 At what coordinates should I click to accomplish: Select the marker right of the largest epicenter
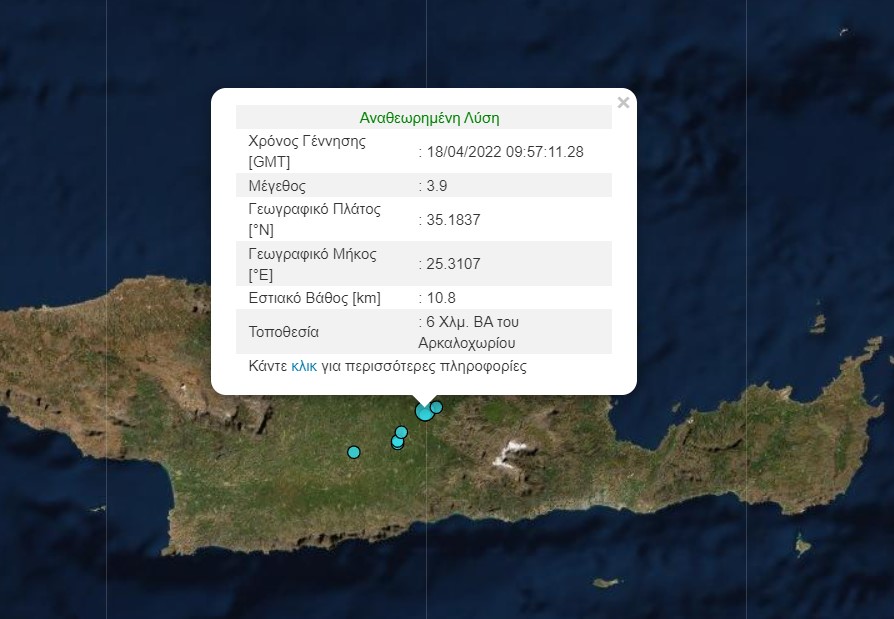pos(436,407)
